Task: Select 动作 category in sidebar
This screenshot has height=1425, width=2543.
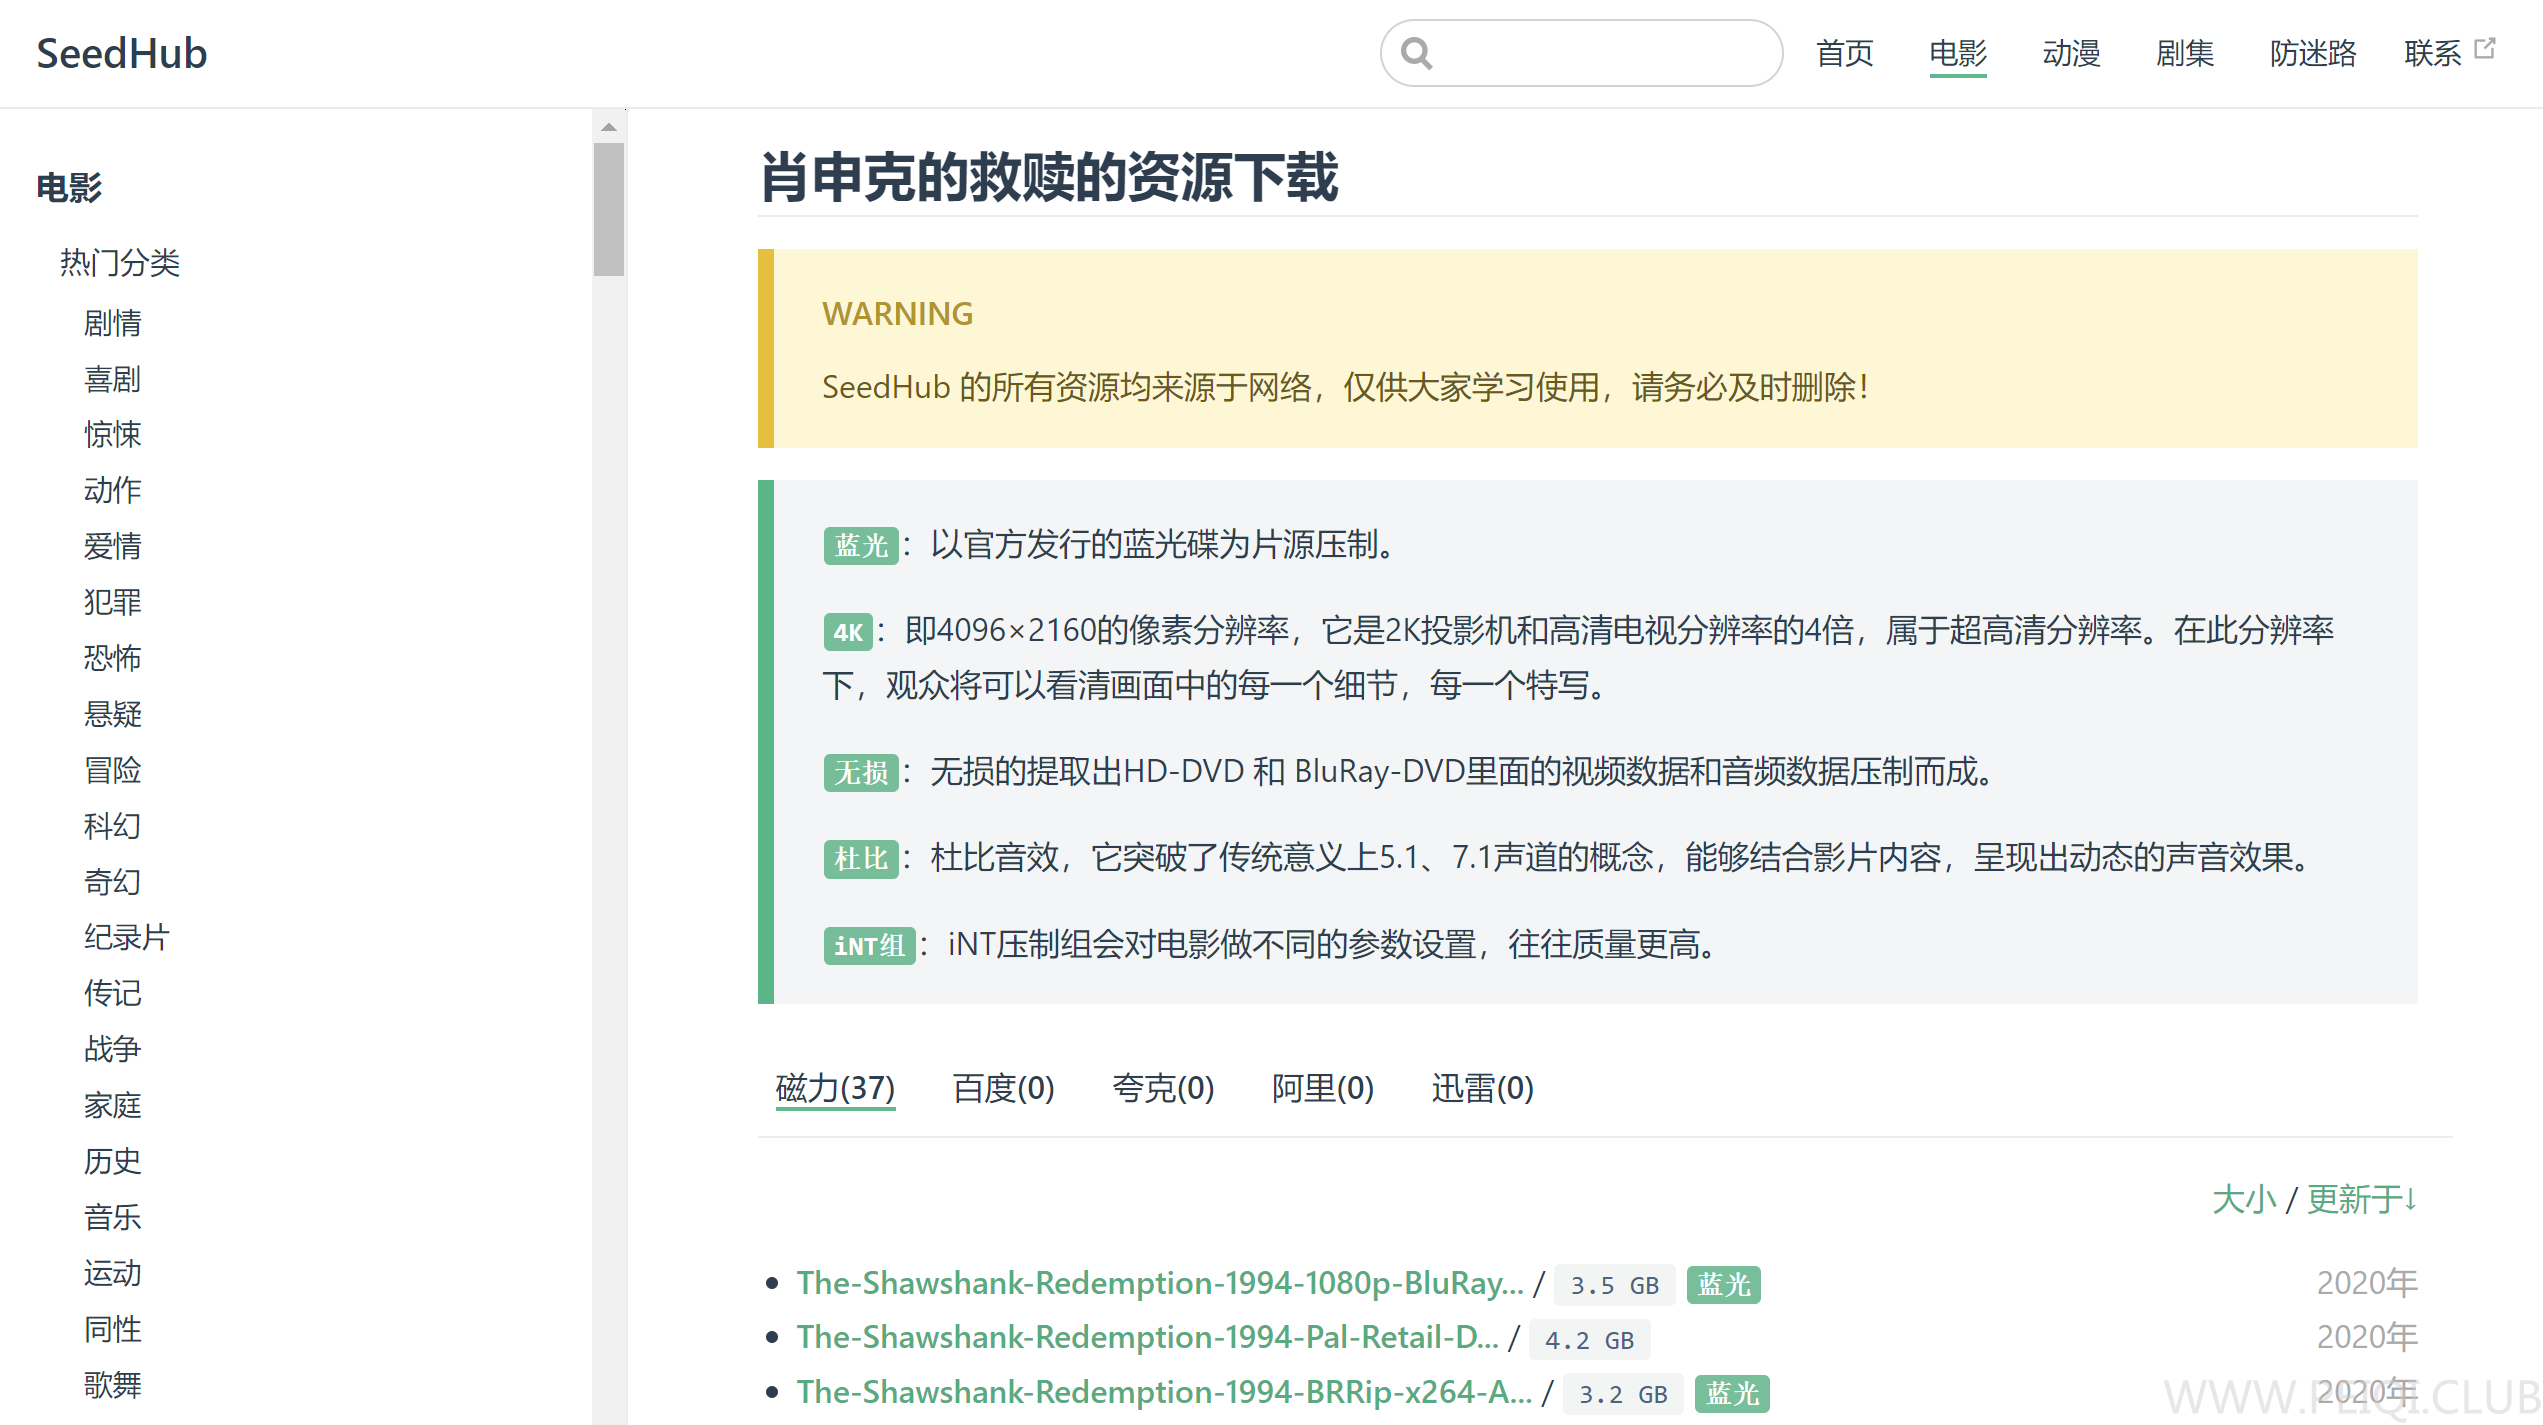Action: coord(113,491)
